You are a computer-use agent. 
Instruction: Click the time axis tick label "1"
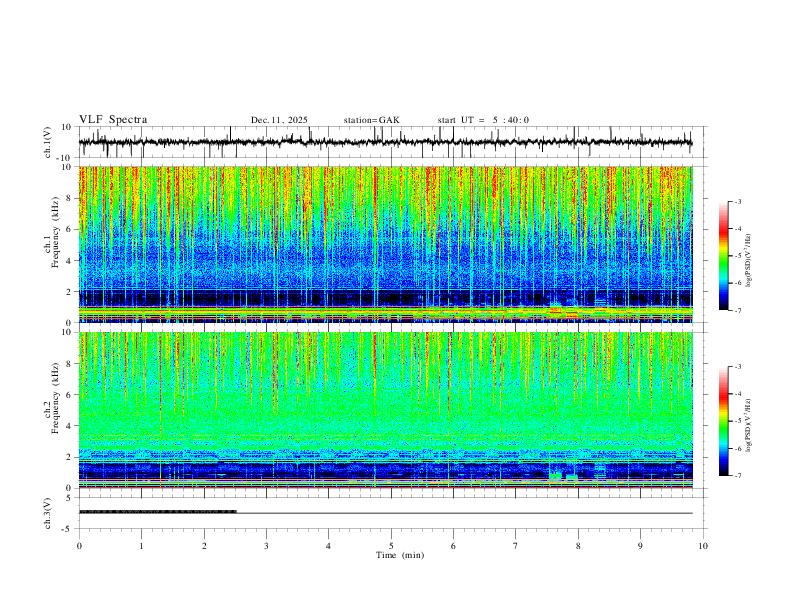point(141,546)
